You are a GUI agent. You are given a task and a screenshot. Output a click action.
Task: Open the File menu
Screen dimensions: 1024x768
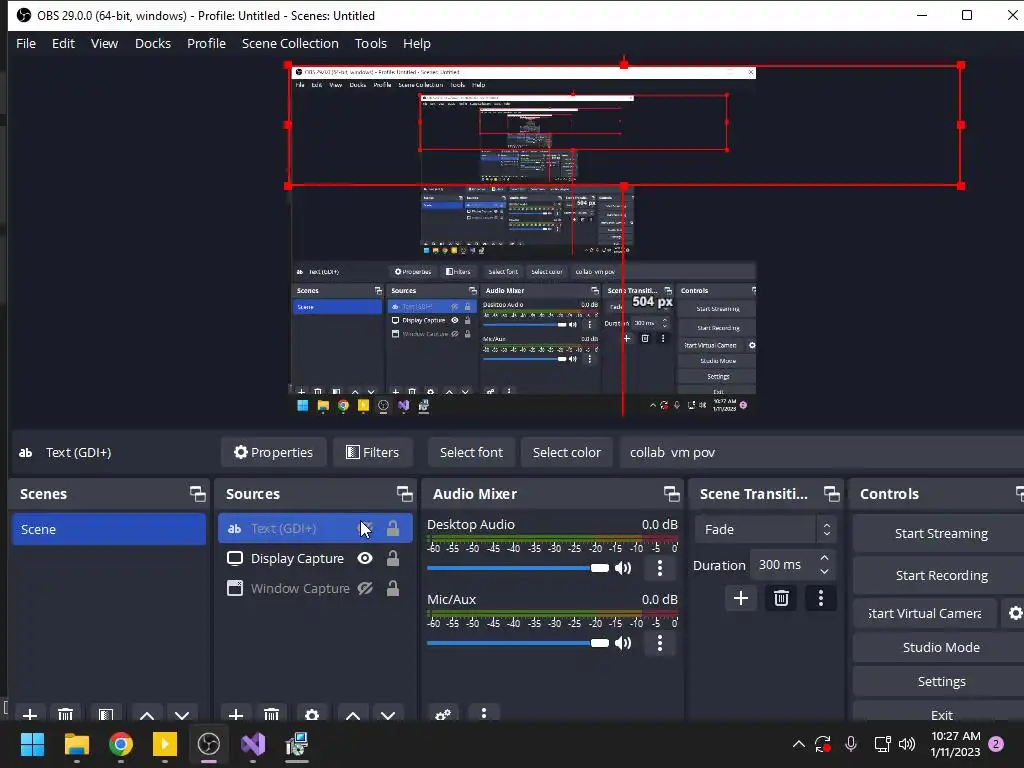(26, 43)
